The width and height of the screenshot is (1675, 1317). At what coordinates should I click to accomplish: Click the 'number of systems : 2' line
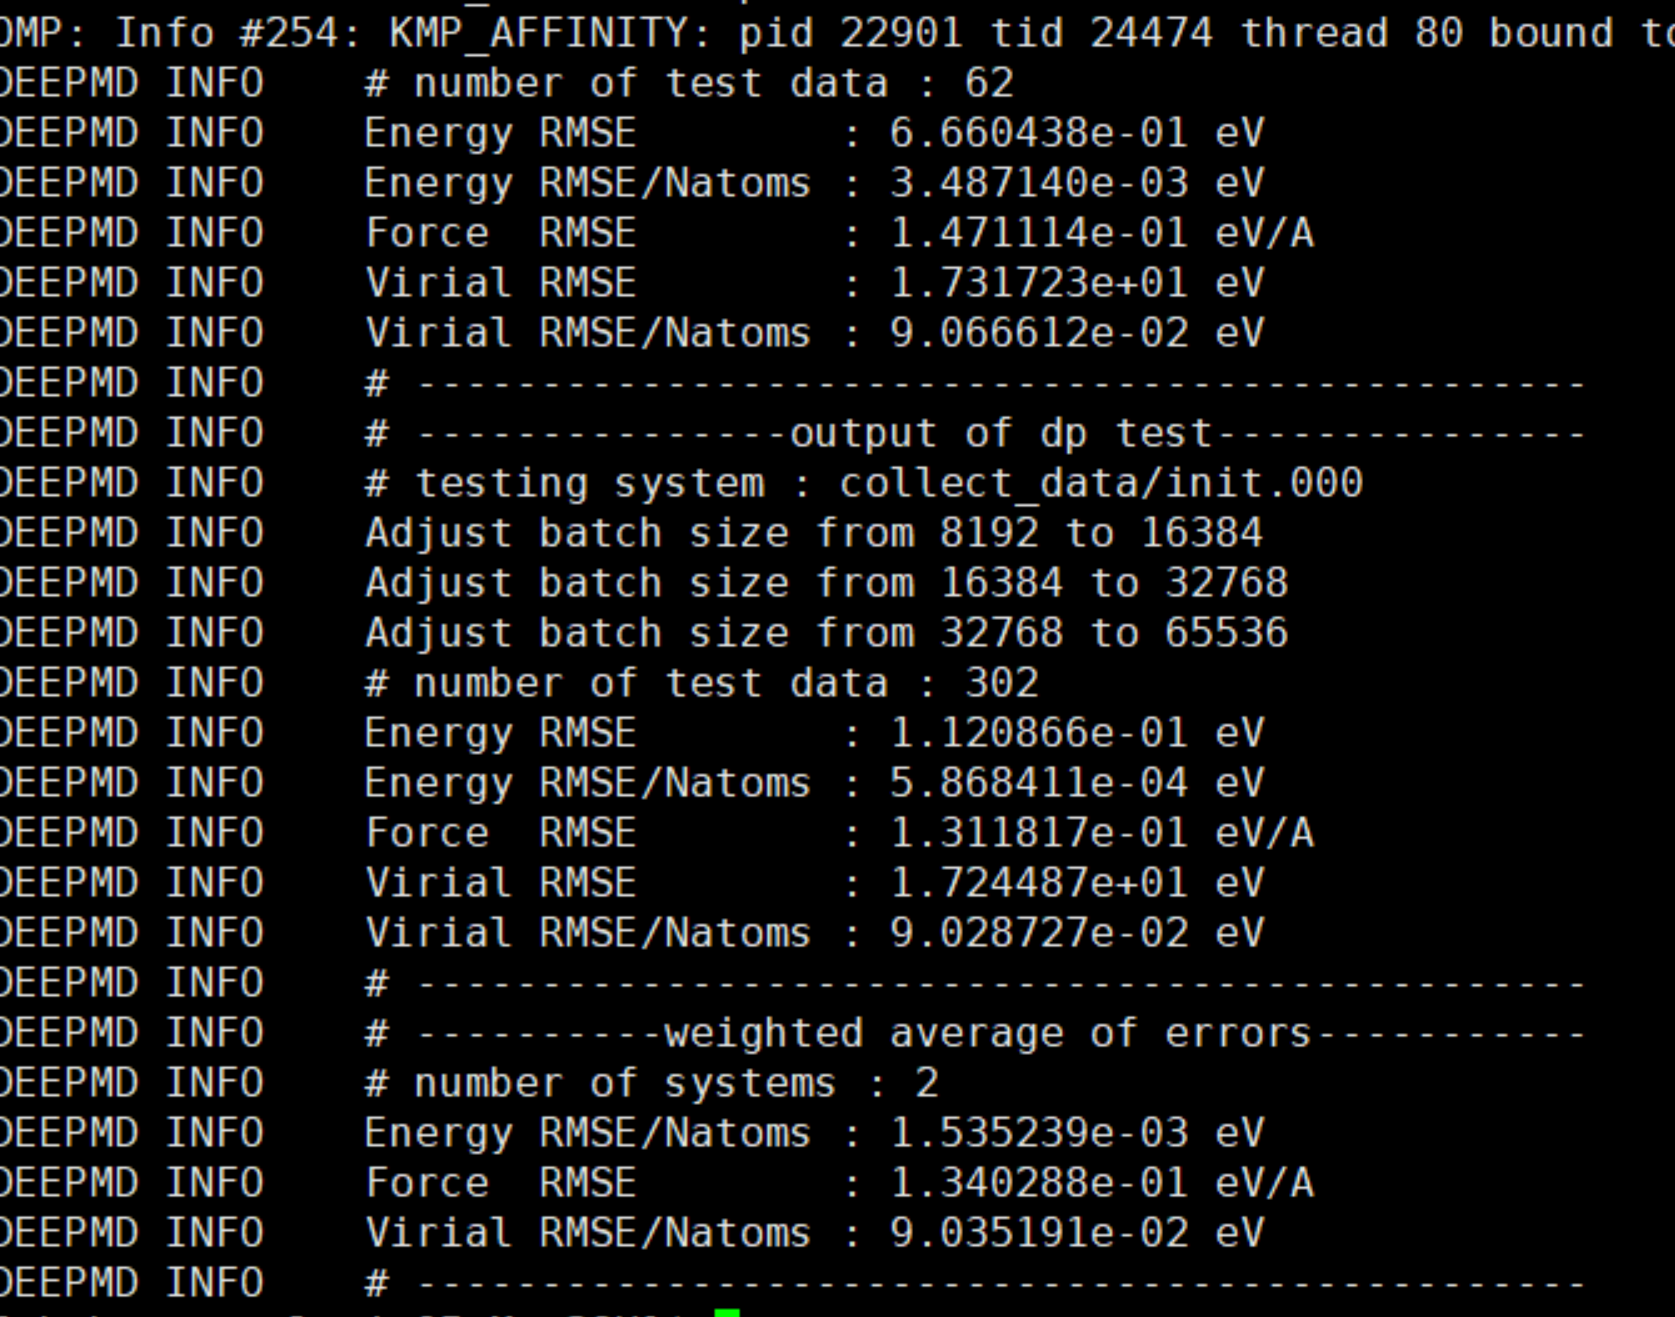pos(651,1083)
